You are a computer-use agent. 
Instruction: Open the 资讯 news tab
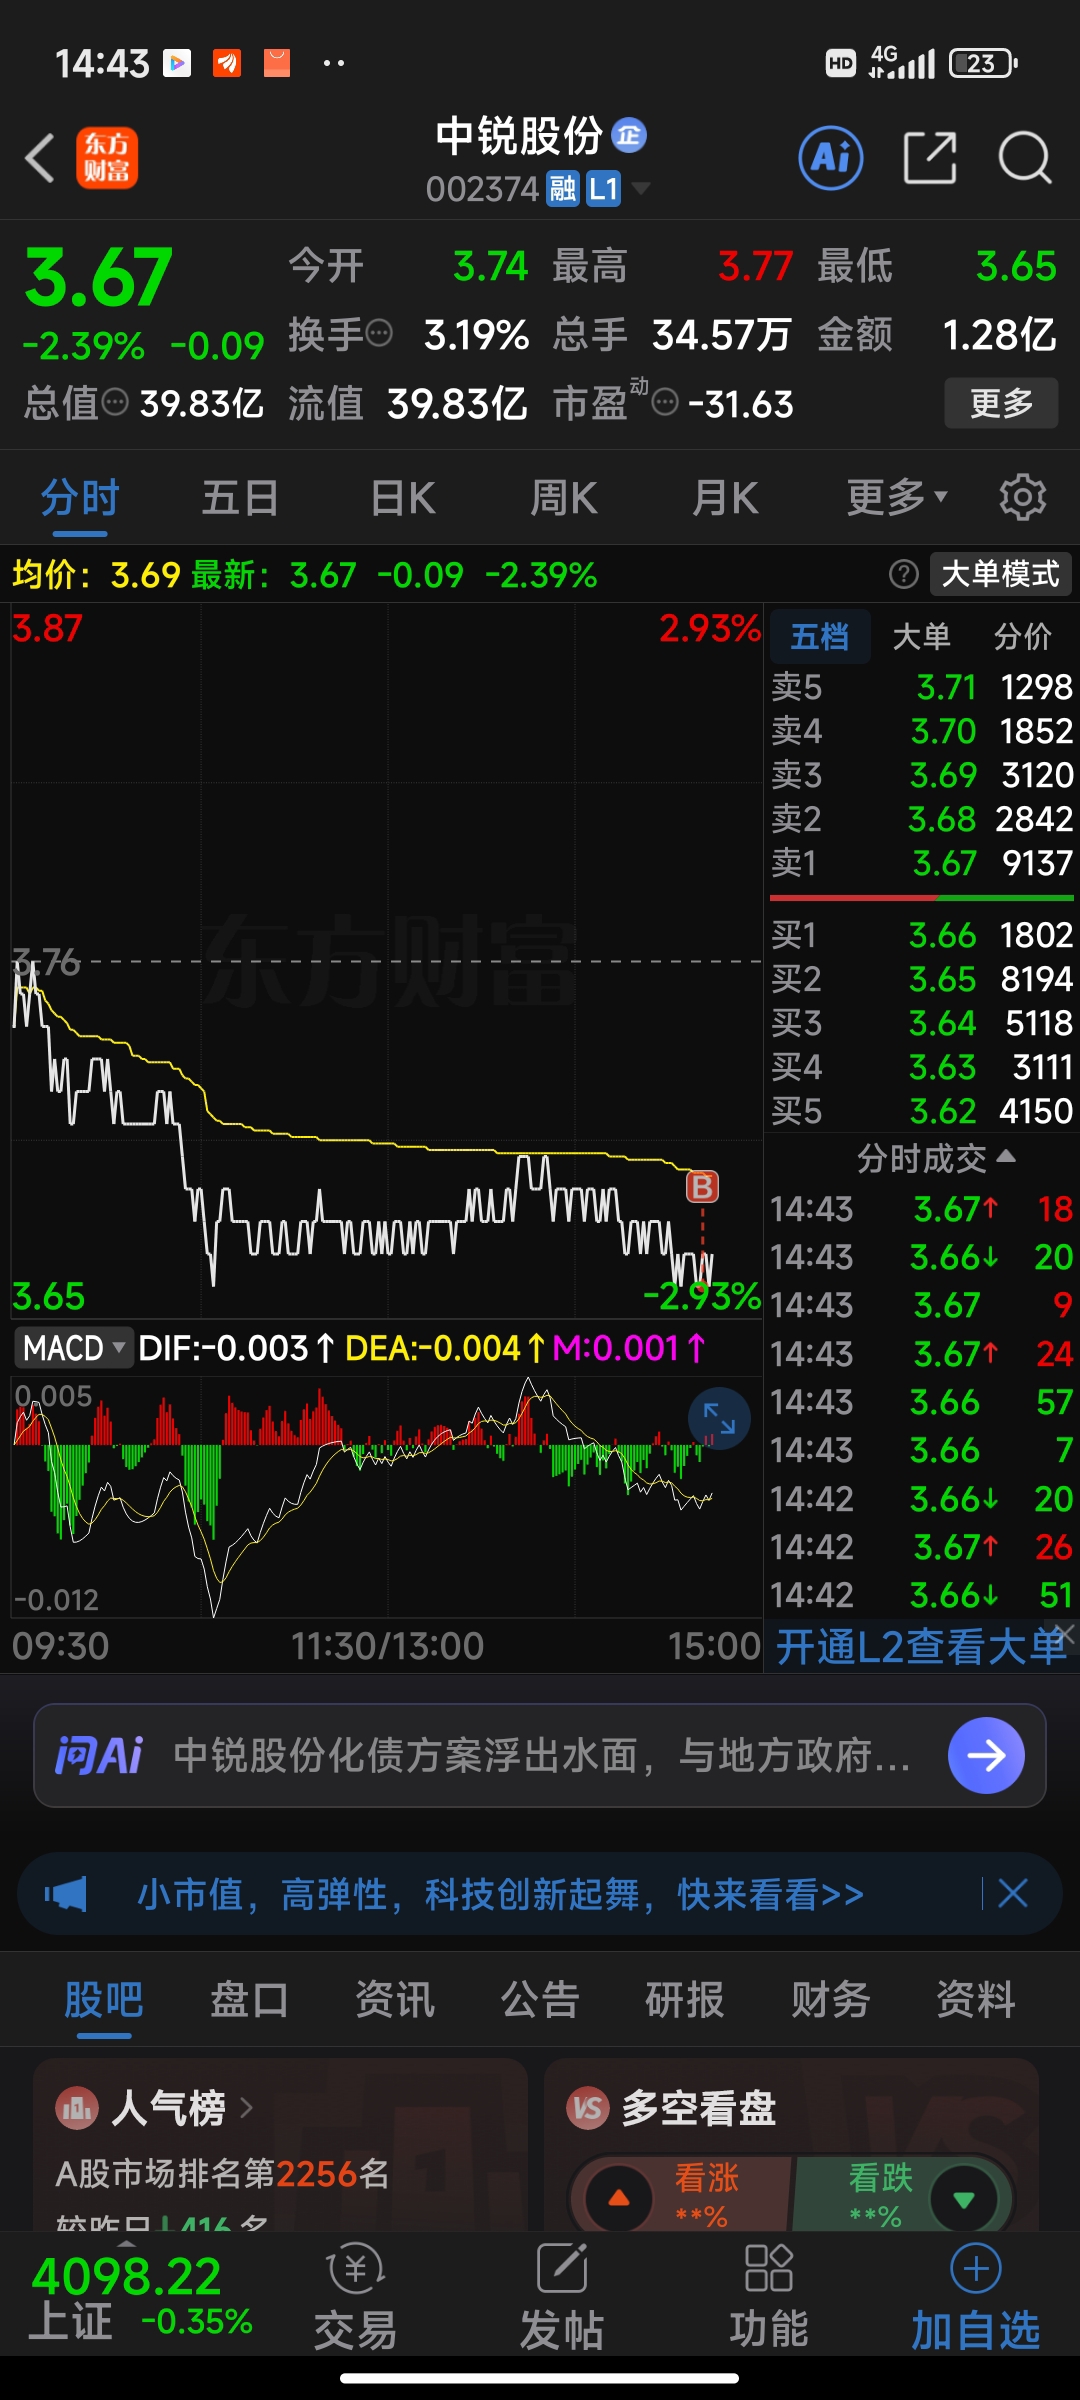(x=395, y=2000)
